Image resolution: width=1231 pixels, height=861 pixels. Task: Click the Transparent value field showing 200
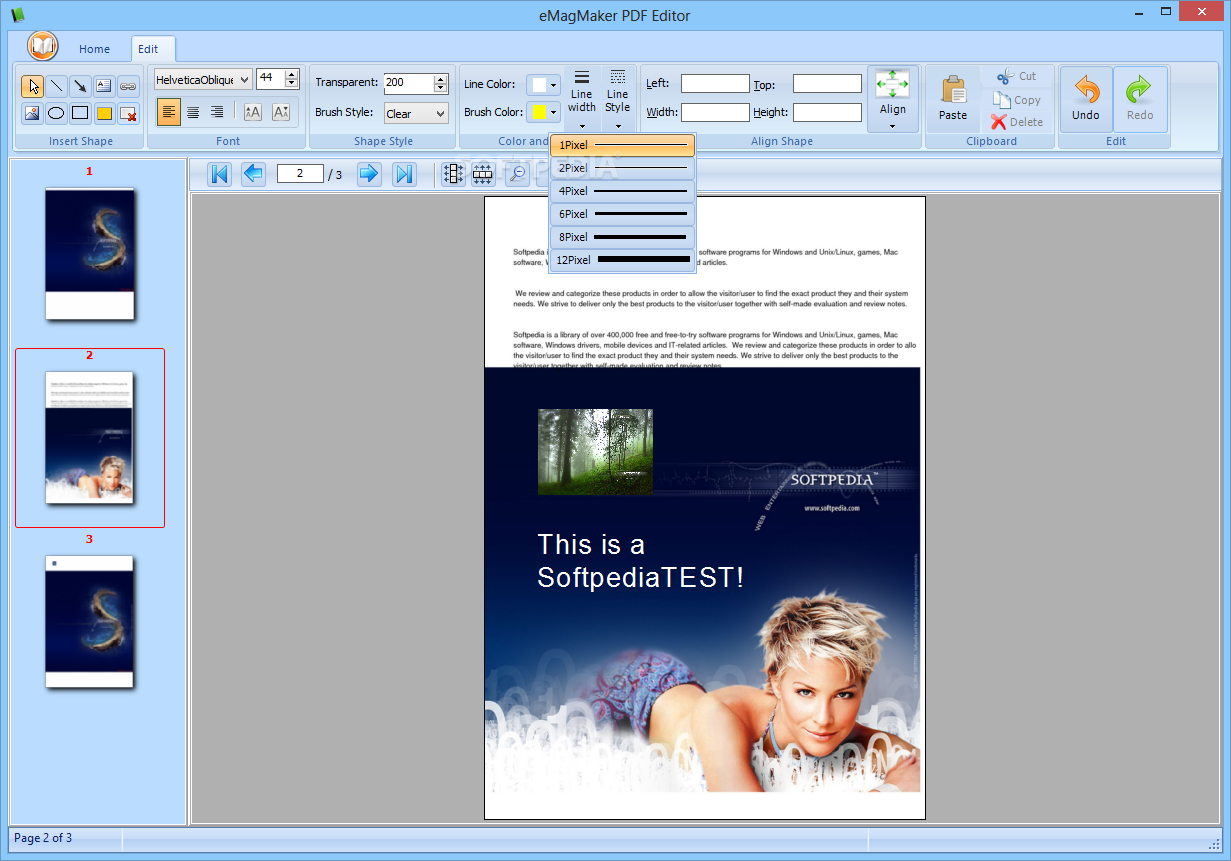tap(409, 83)
